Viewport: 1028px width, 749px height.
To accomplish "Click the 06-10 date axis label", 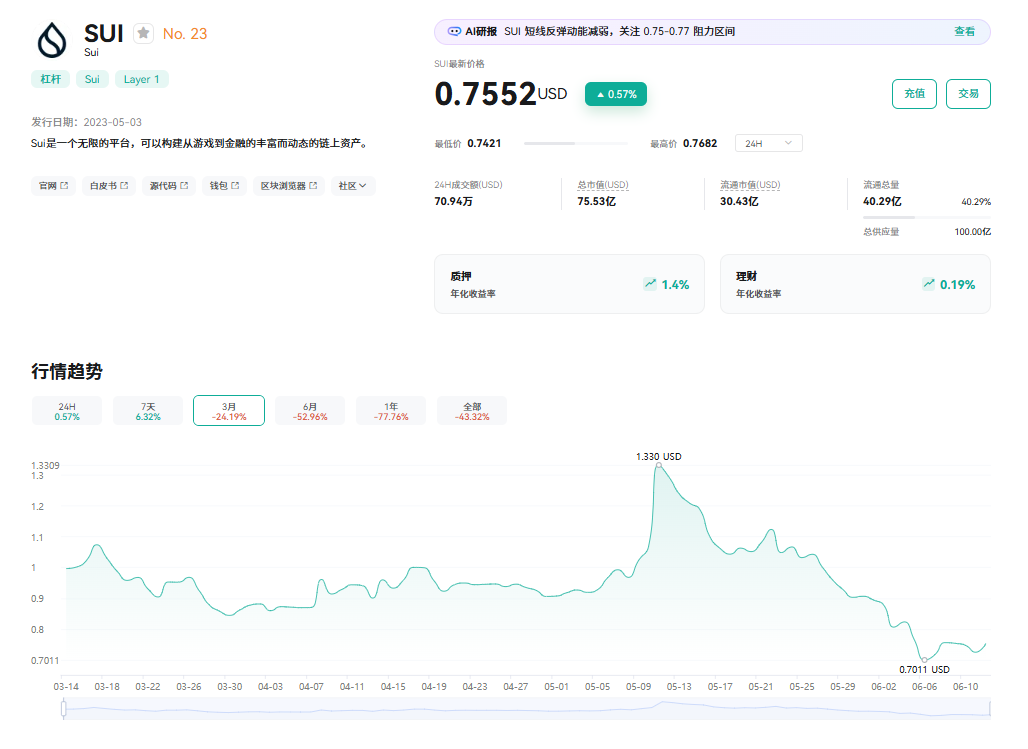I will click(965, 687).
